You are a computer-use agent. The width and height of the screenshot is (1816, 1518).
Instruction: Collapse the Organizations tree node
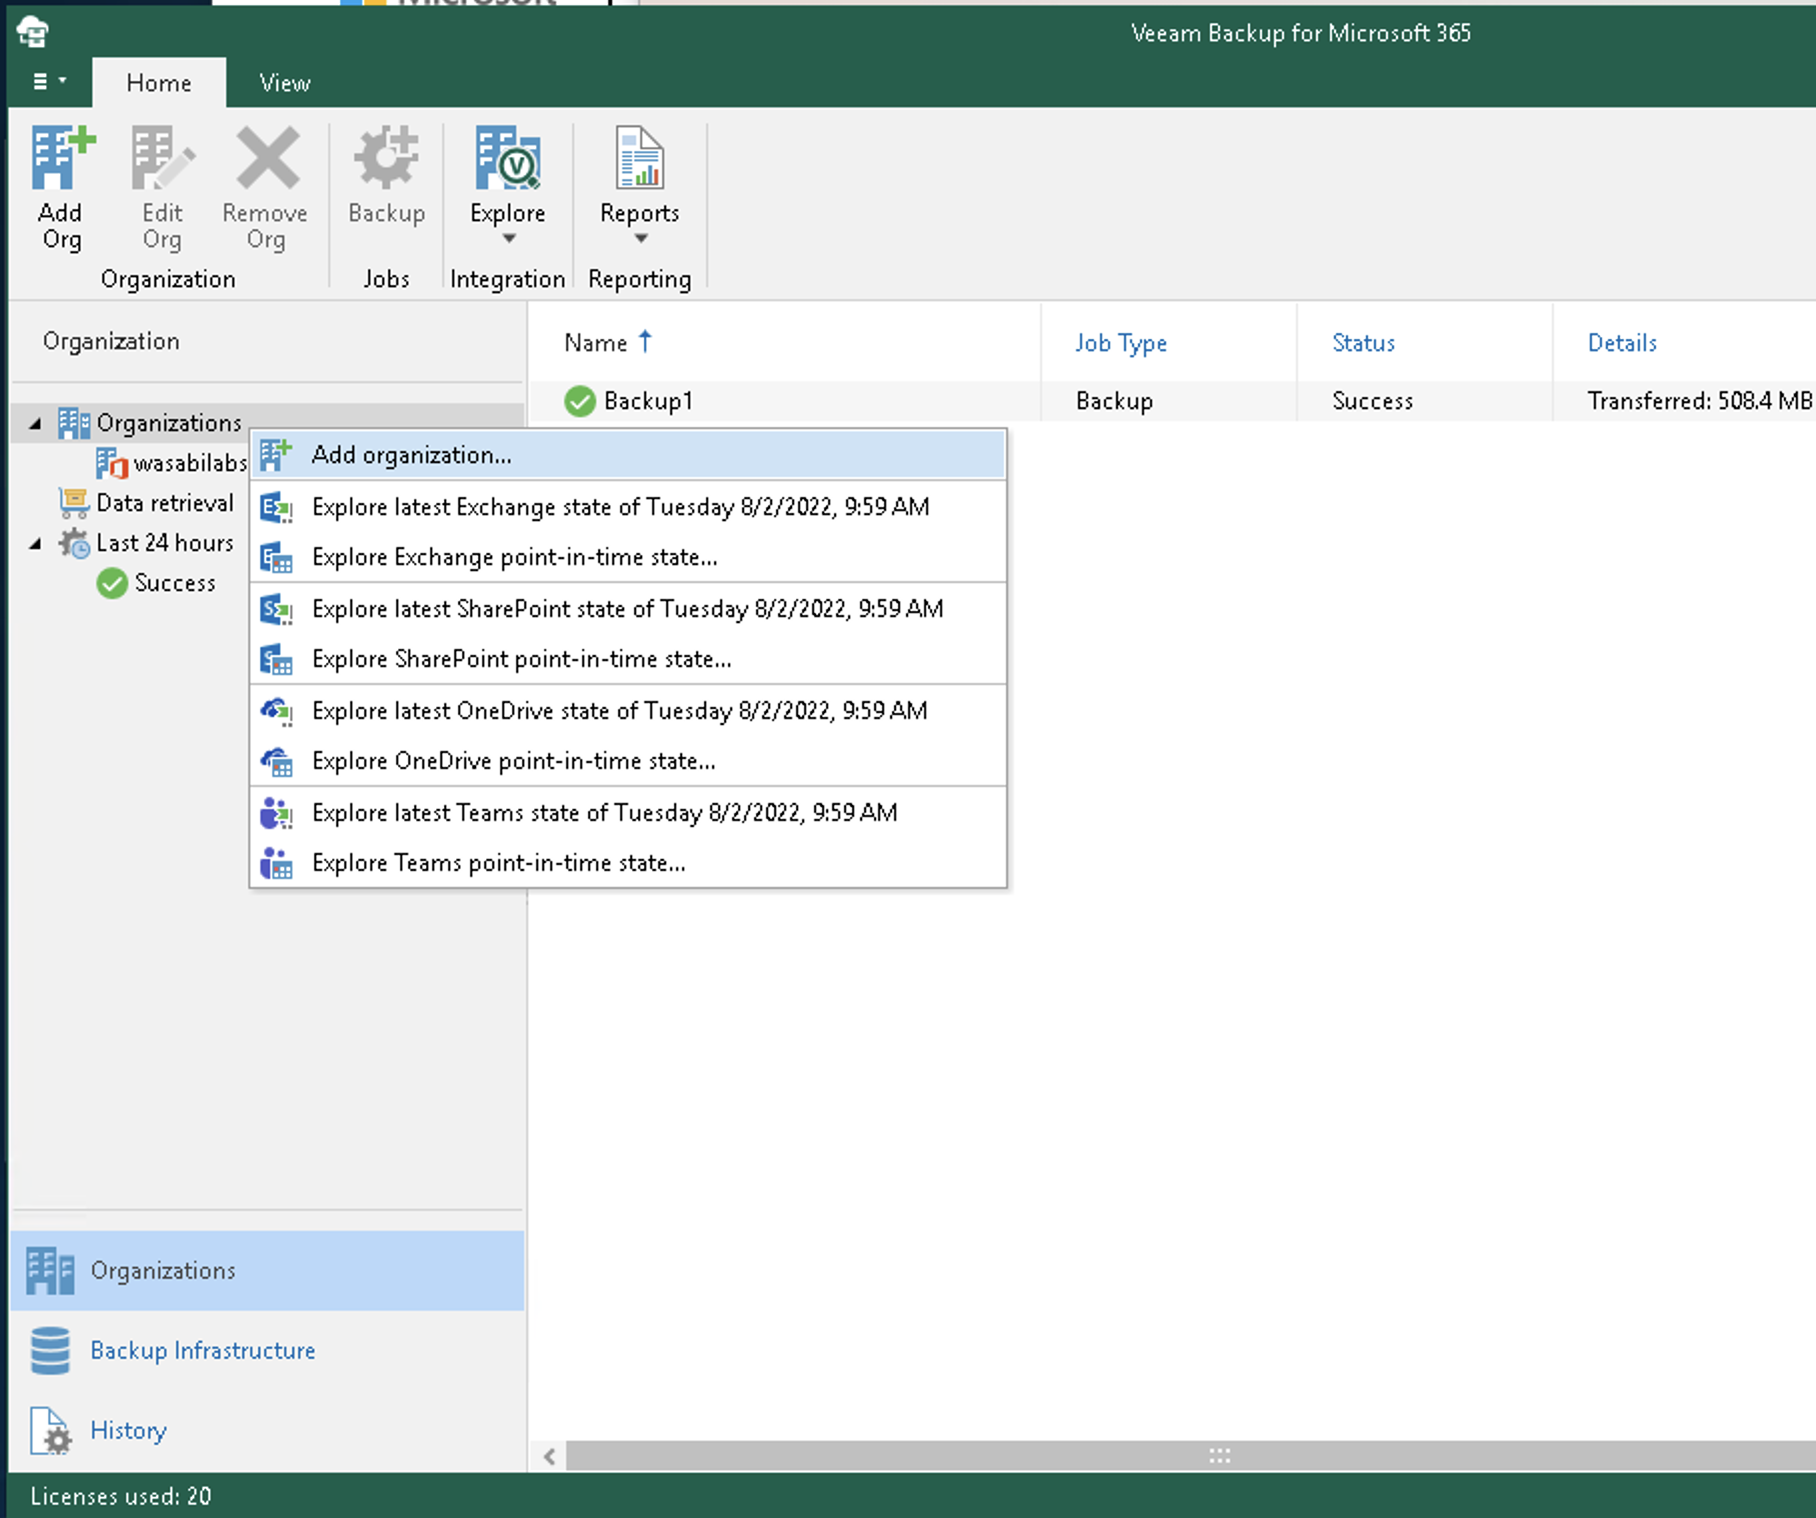tap(35, 424)
